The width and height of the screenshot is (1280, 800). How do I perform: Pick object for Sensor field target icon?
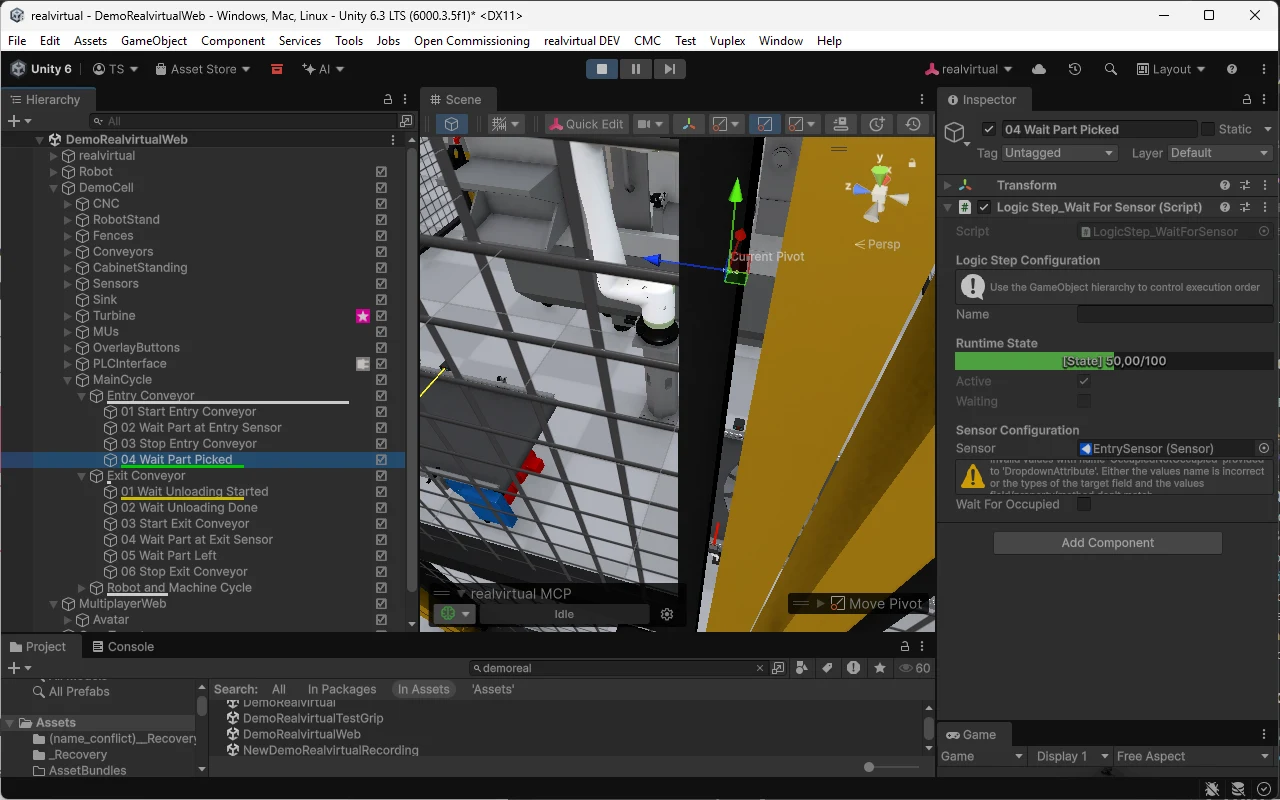pyautogui.click(x=1264, y=448)
